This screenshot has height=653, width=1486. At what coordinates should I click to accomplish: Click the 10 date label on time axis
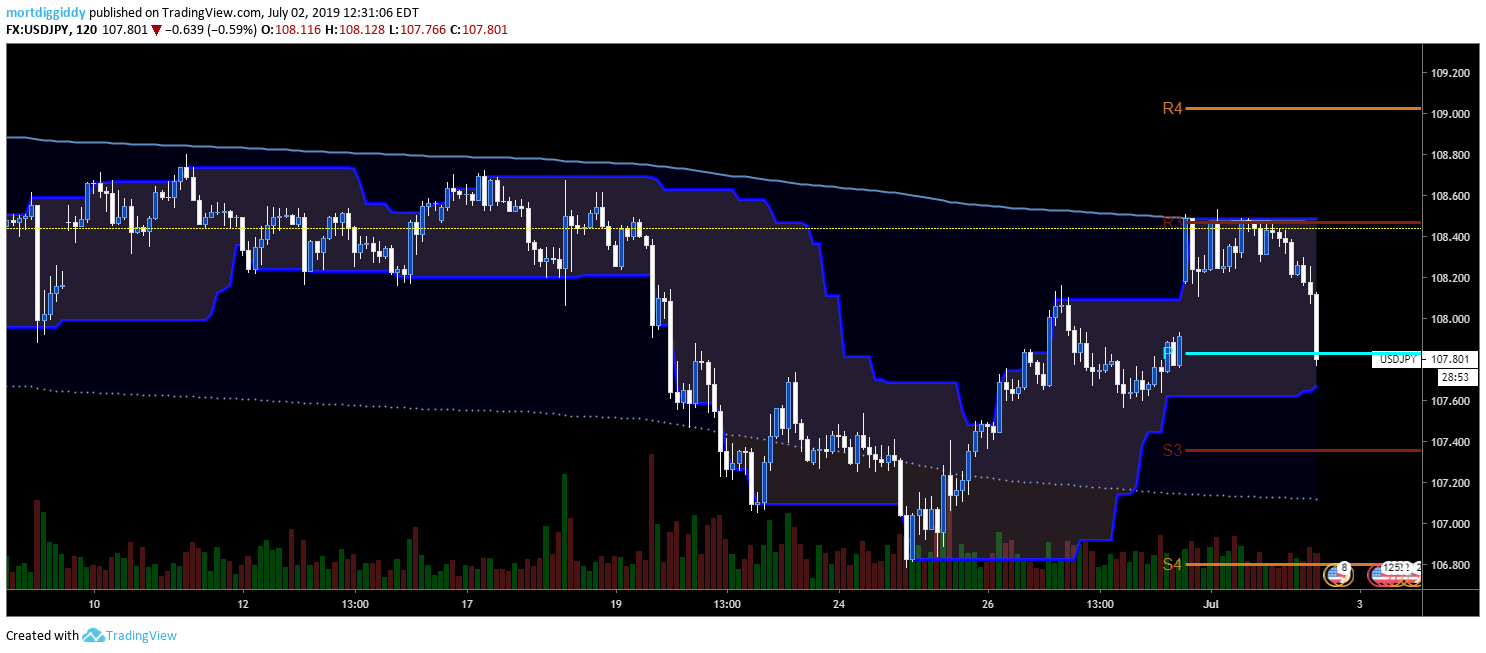point(94,604)
